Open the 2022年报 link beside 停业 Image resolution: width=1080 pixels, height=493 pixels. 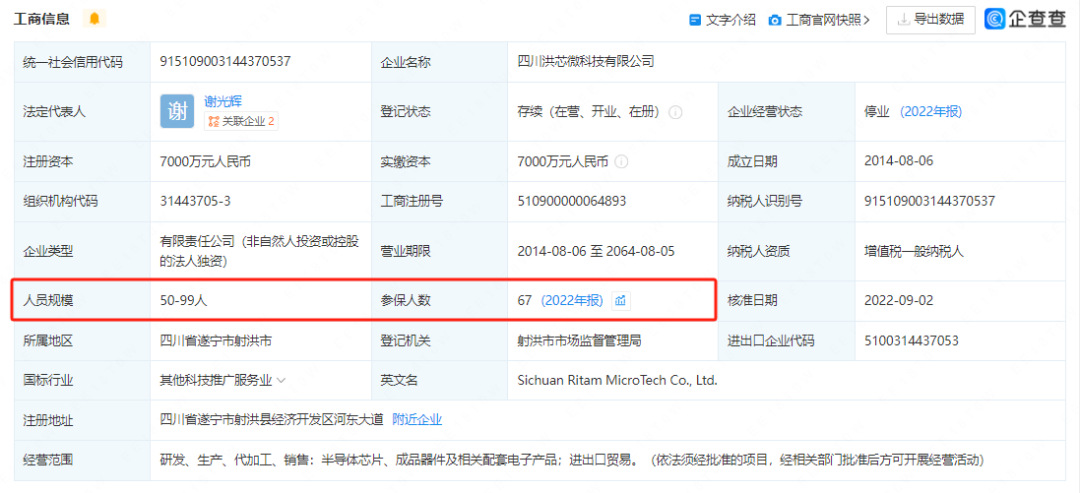pyautogui.click(x=931, y=111)
